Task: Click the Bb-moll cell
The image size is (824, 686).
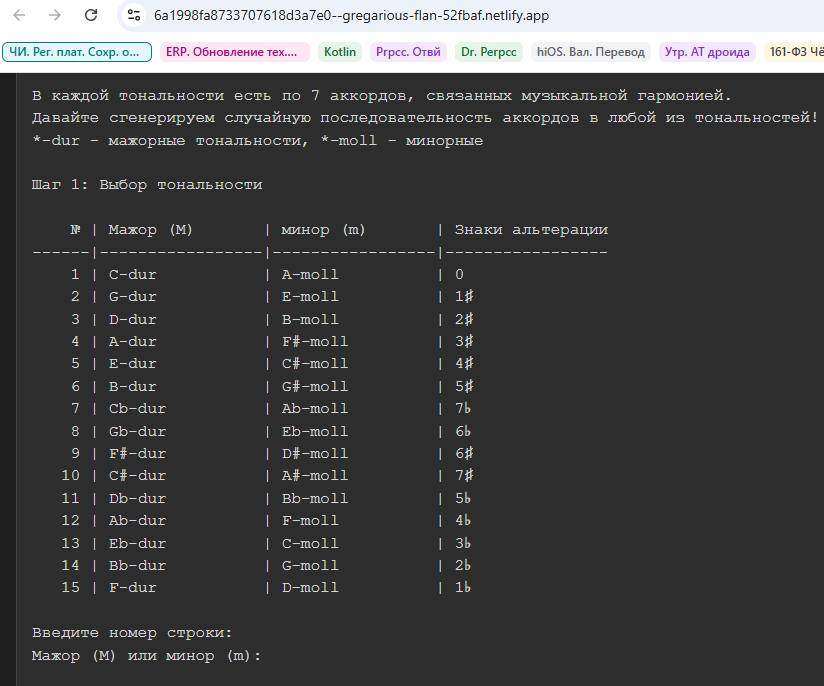Action: tap(315, 499)
